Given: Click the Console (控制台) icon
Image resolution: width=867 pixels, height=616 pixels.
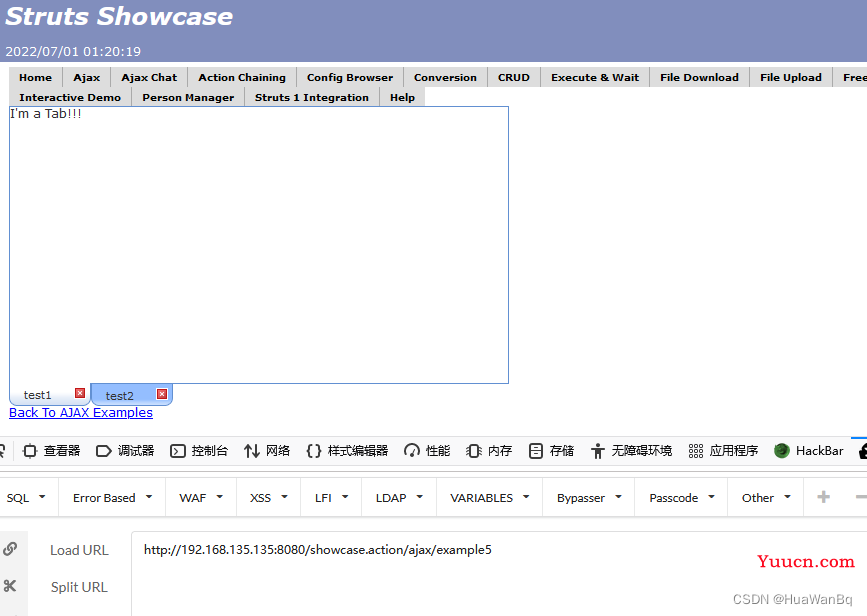Looking at the screenshot, I should point(177,451).
